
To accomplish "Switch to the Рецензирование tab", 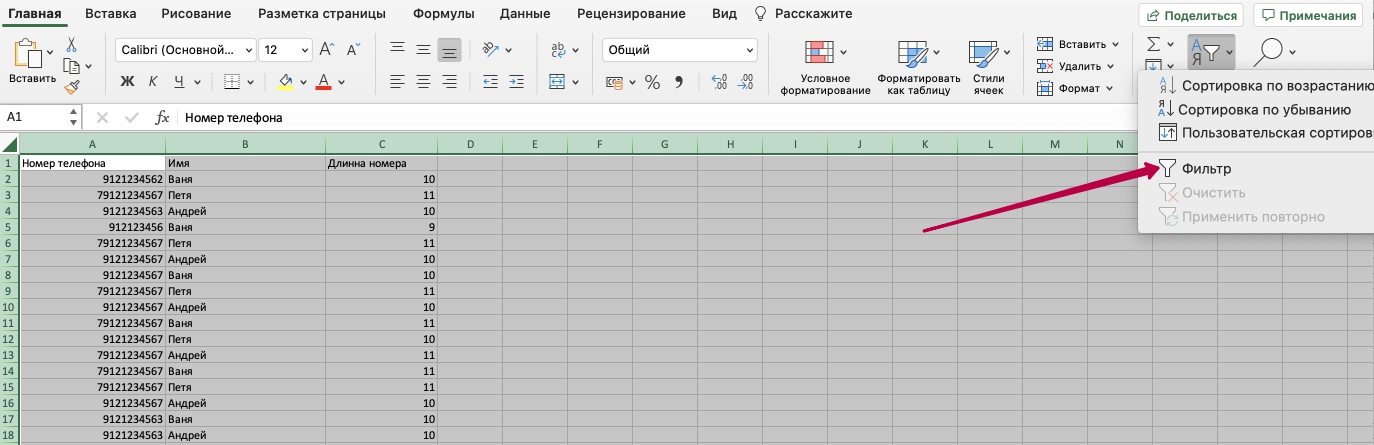I will click(x=631, y=14).
